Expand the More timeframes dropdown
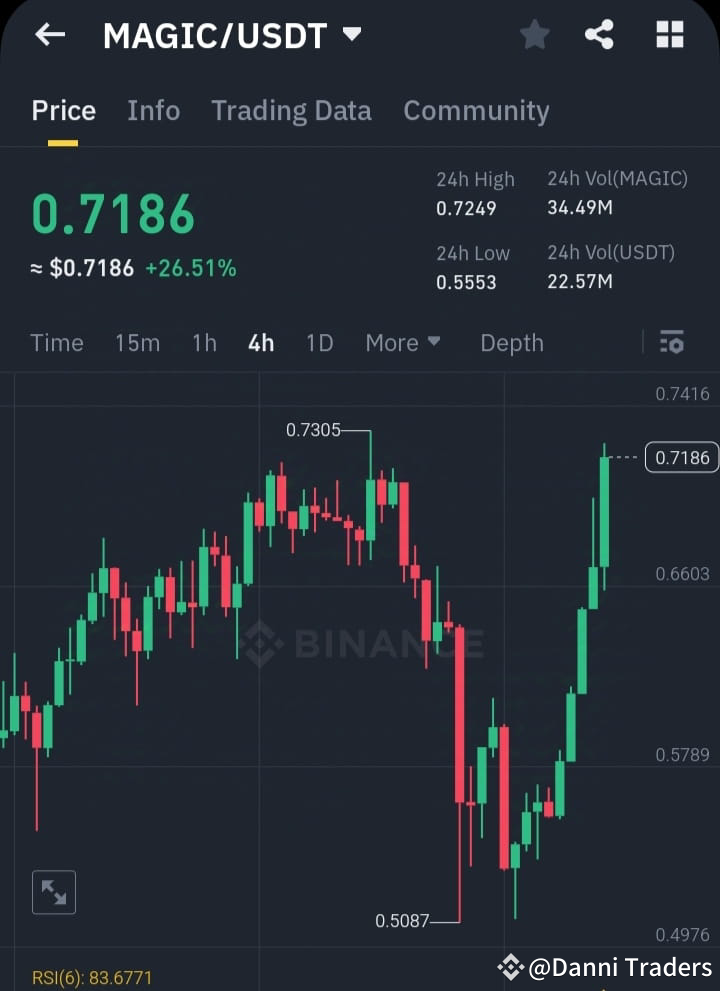Viewport: 720px width, 991px height. 403,343
